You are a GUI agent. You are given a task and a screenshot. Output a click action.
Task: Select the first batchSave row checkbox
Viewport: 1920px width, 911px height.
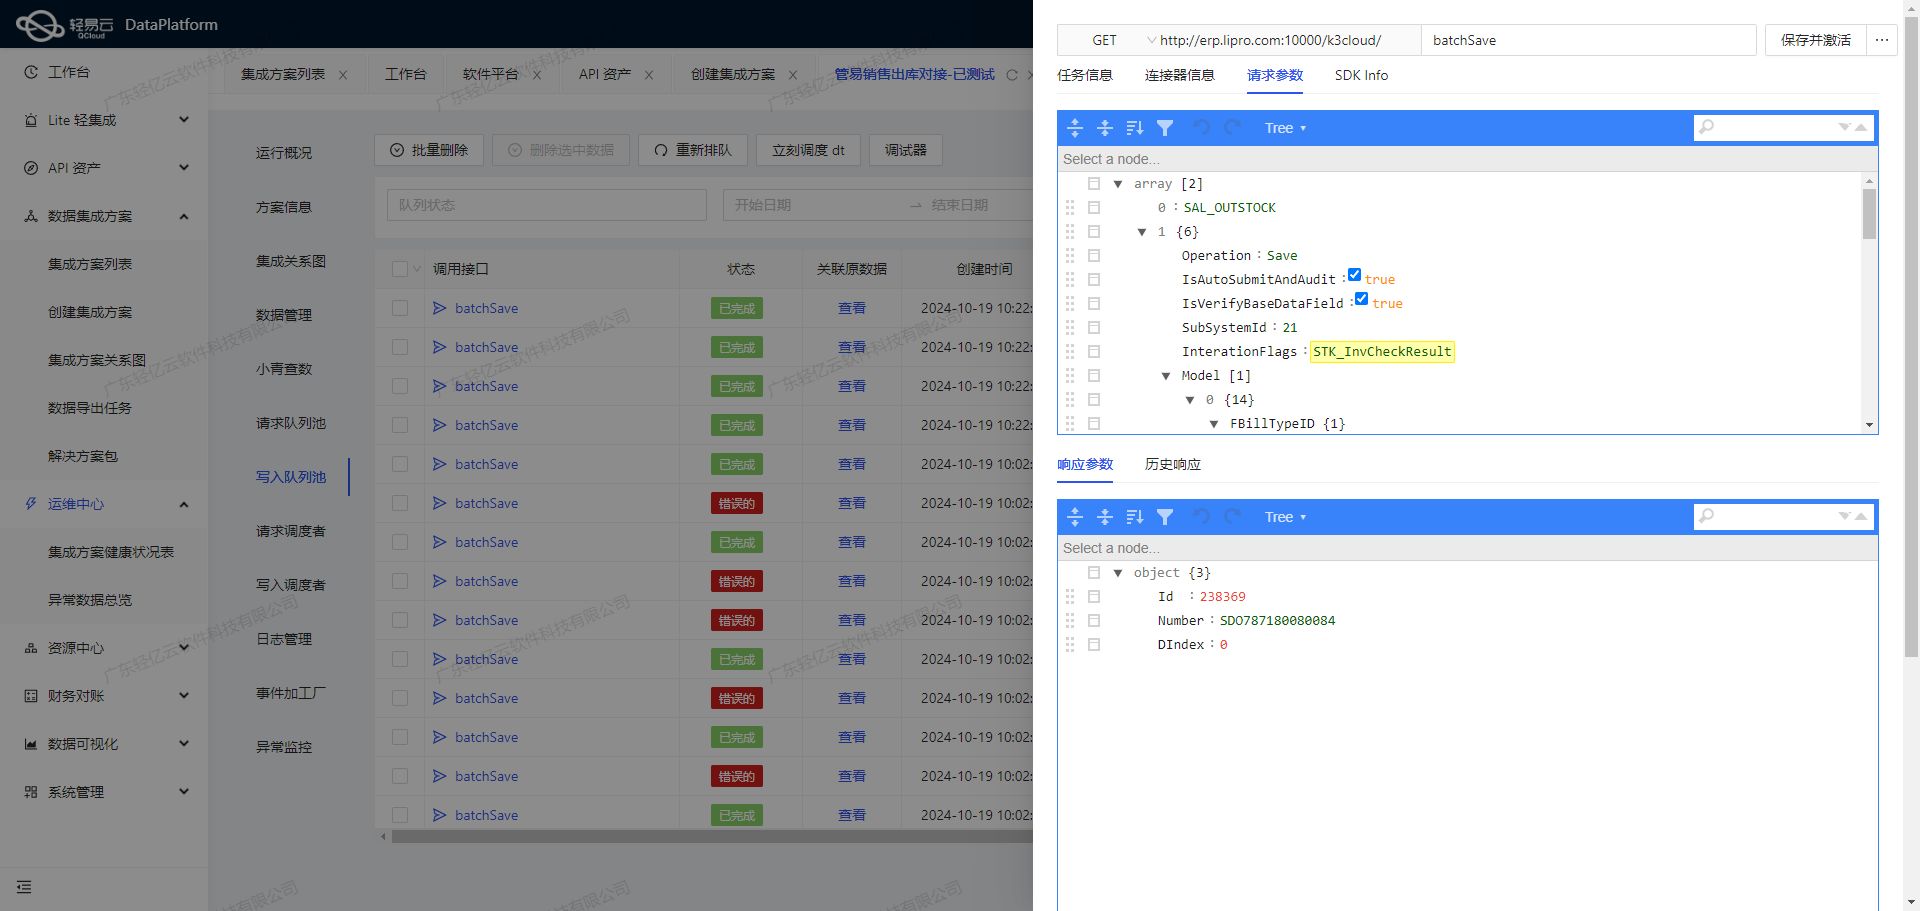[x=400, y=308]
